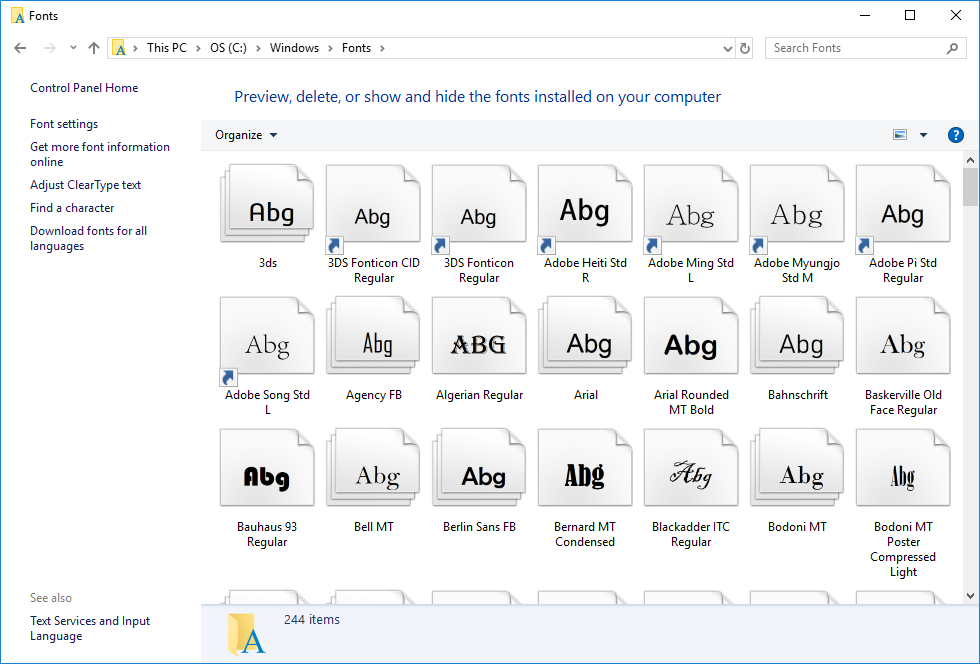Select the Algerian Regular font icon
Viewport: 980px width, 664px height.
coord(479,336)
